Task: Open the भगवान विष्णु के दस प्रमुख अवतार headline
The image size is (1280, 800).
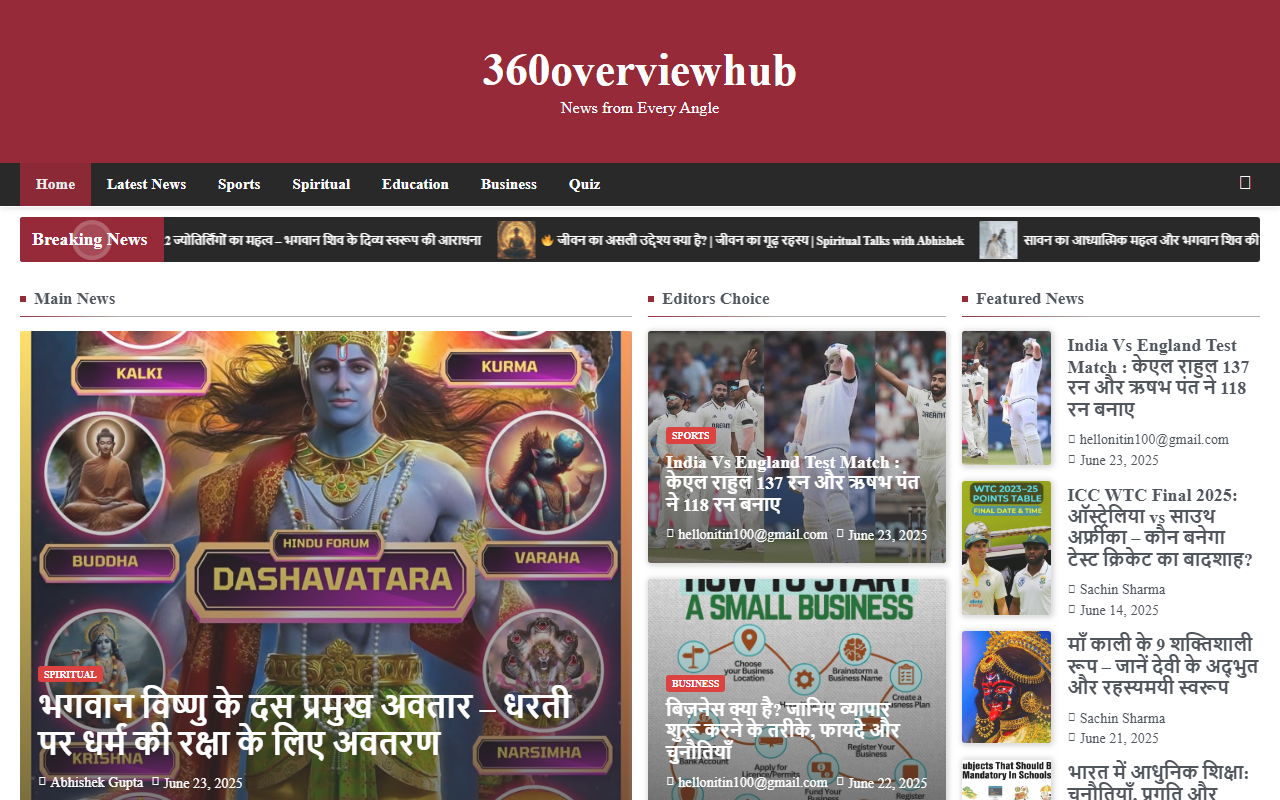Action: tap(305, 725)
